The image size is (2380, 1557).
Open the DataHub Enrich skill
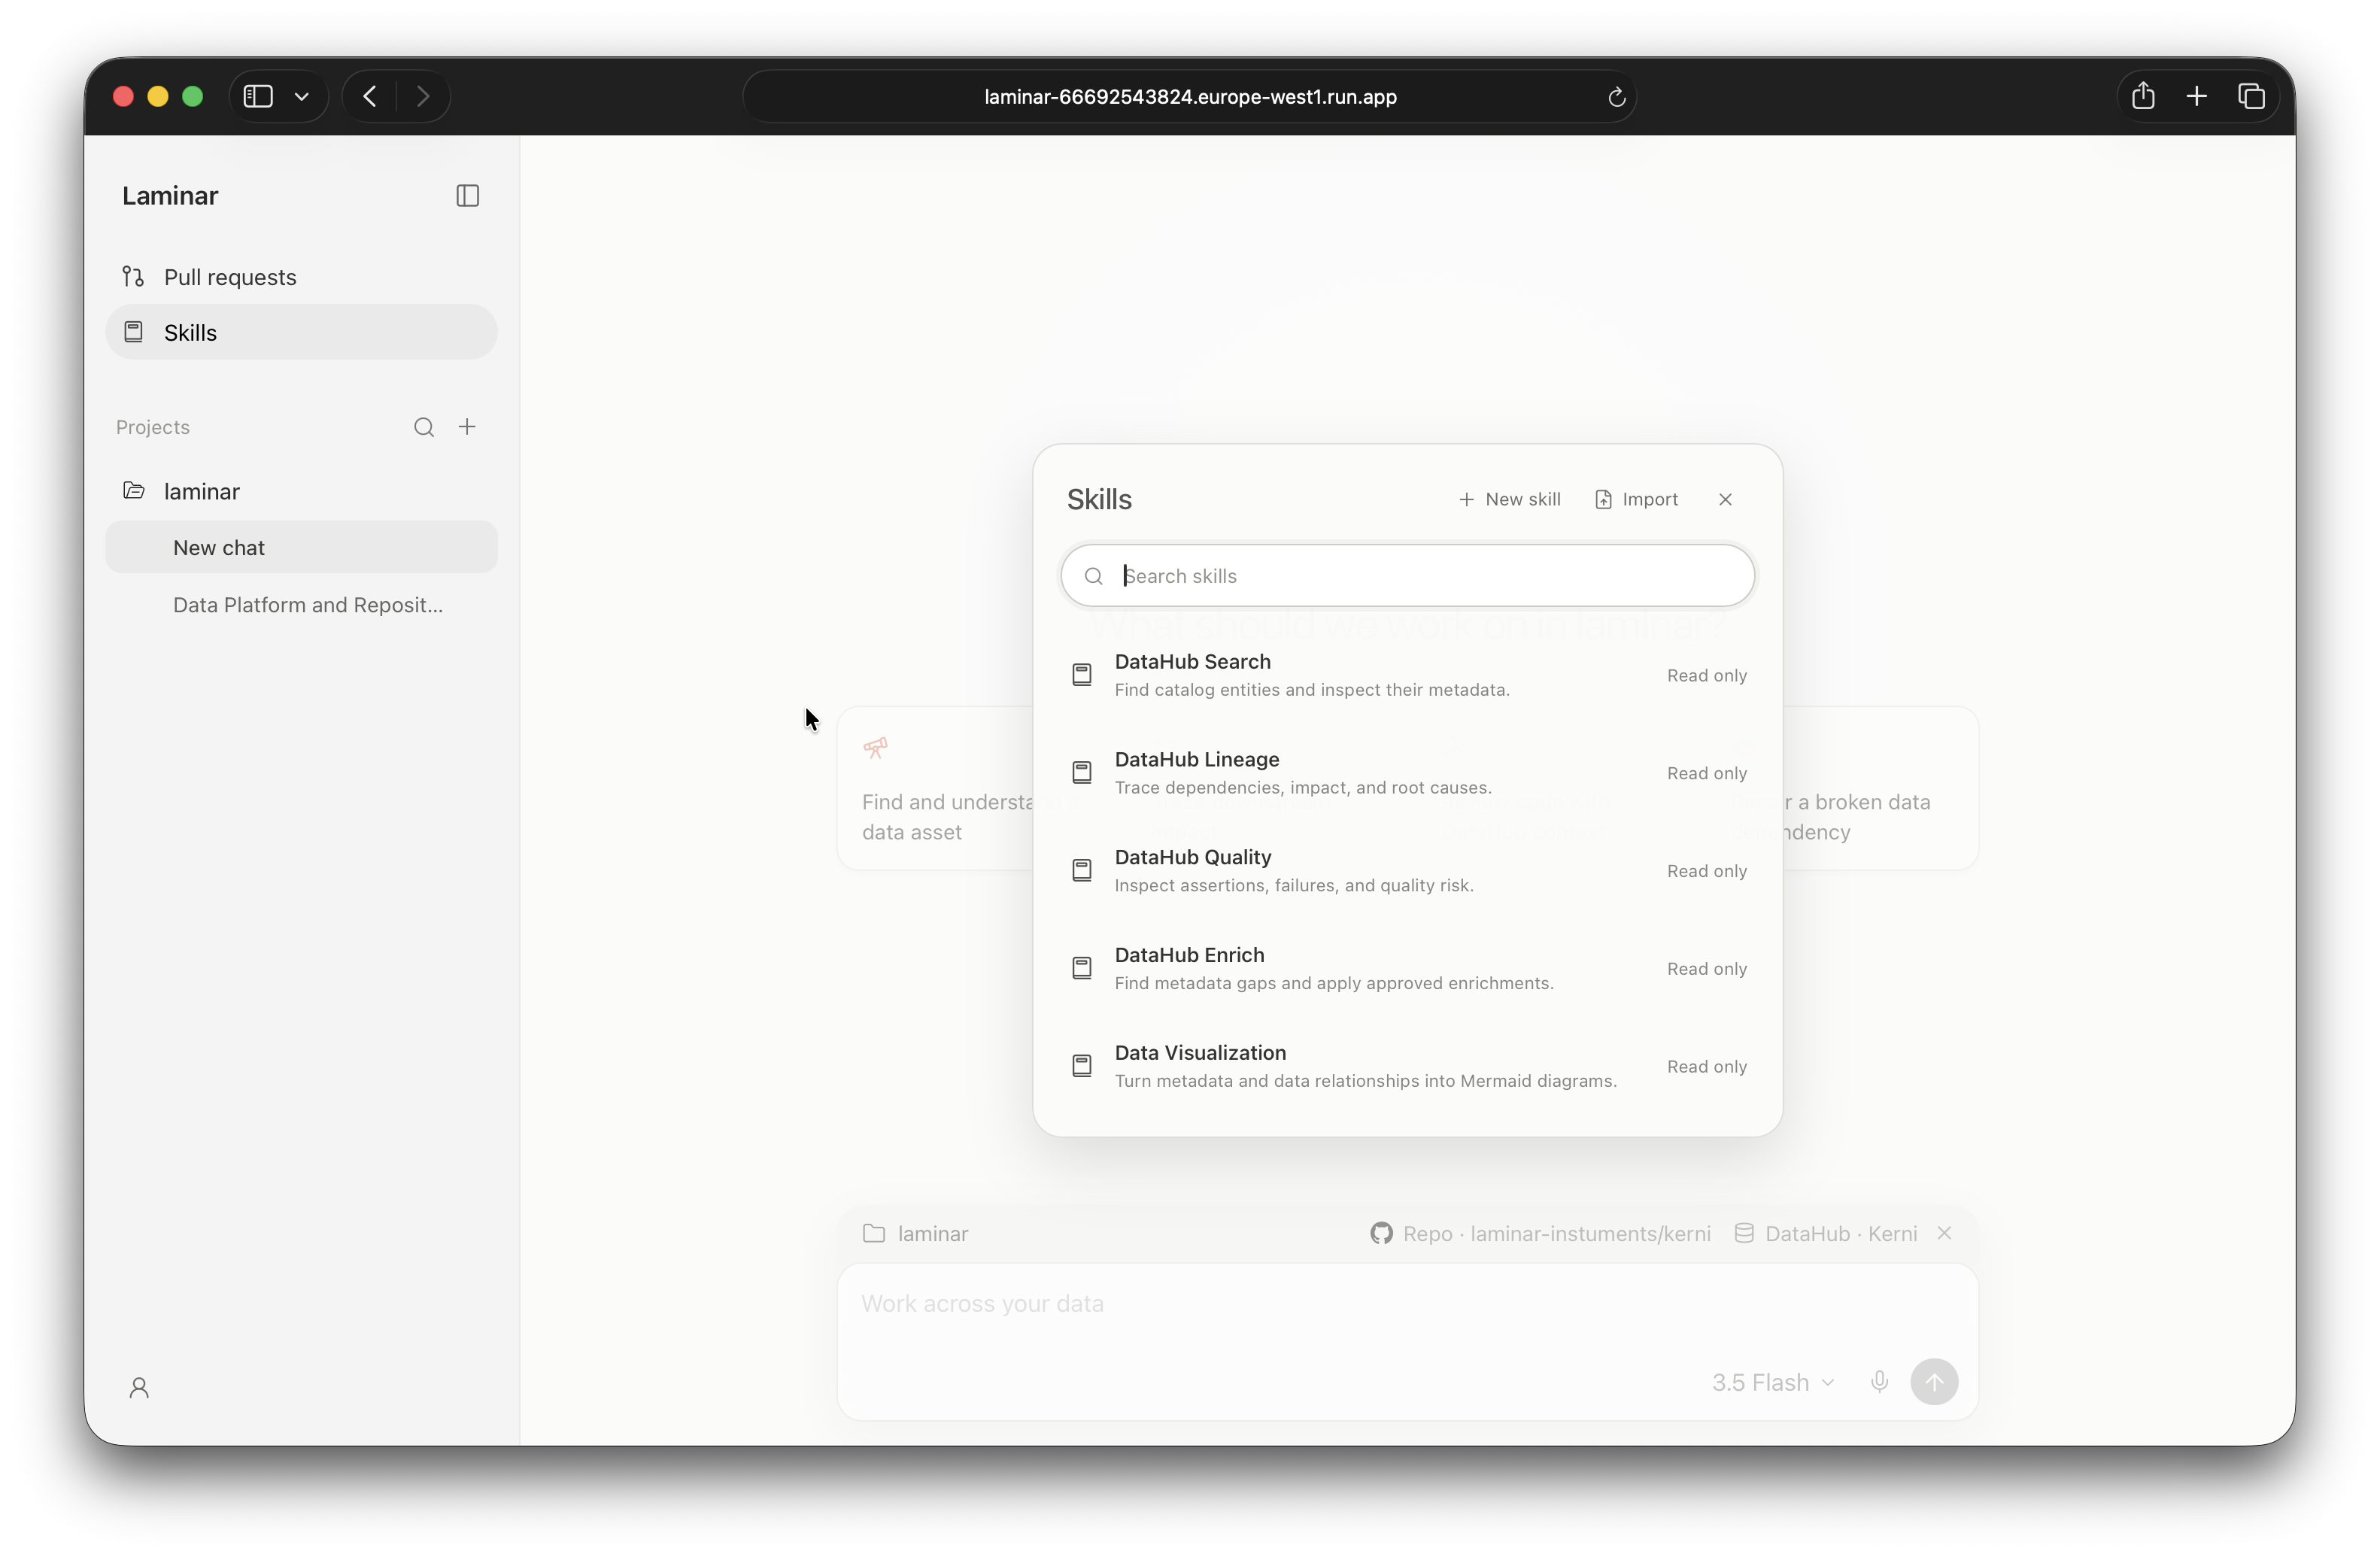(1407, 968)
